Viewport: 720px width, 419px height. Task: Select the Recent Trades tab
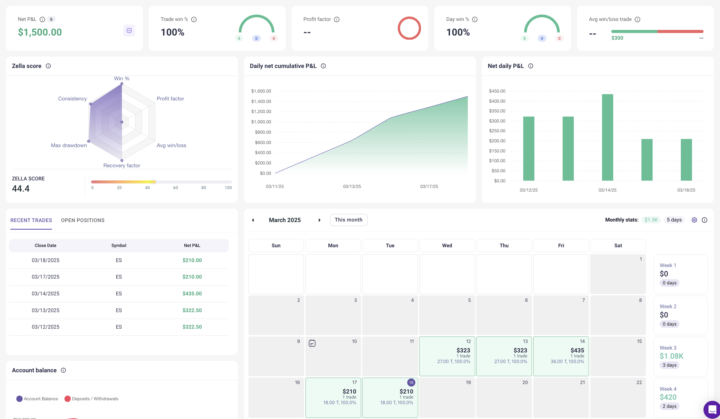pyautogui.click(x=30, y=220)
